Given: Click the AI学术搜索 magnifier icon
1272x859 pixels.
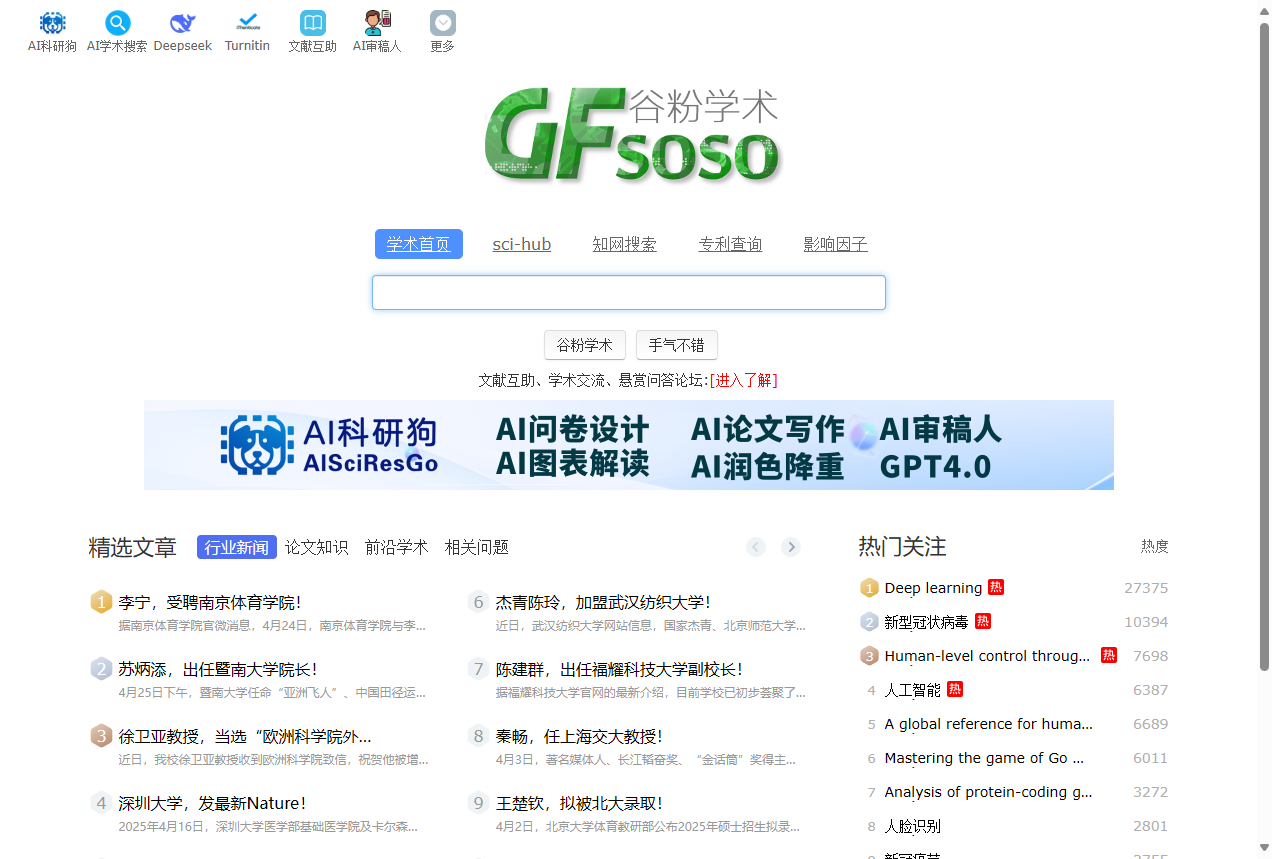Looking at the screenshot, I should tap(117, 24).
